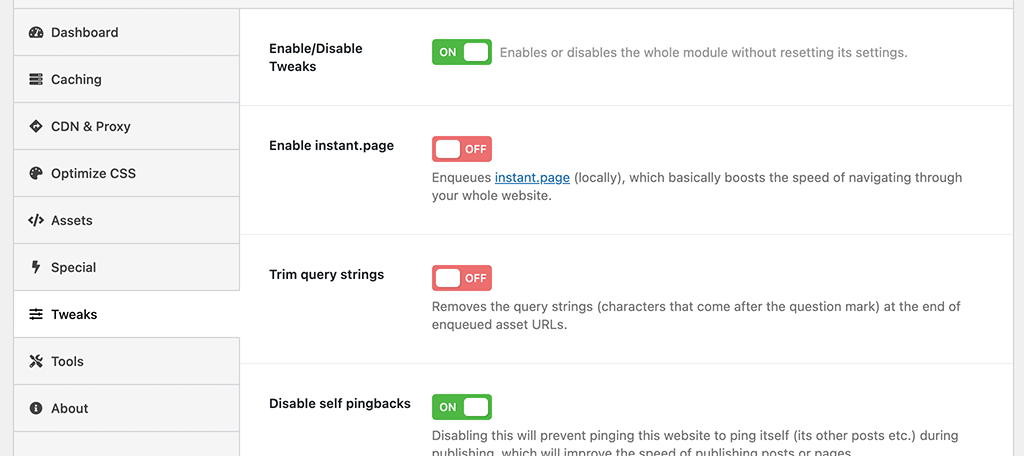Click the Enable instant.page label
This screenshot has width=1024, height=456.
(331, 146)
